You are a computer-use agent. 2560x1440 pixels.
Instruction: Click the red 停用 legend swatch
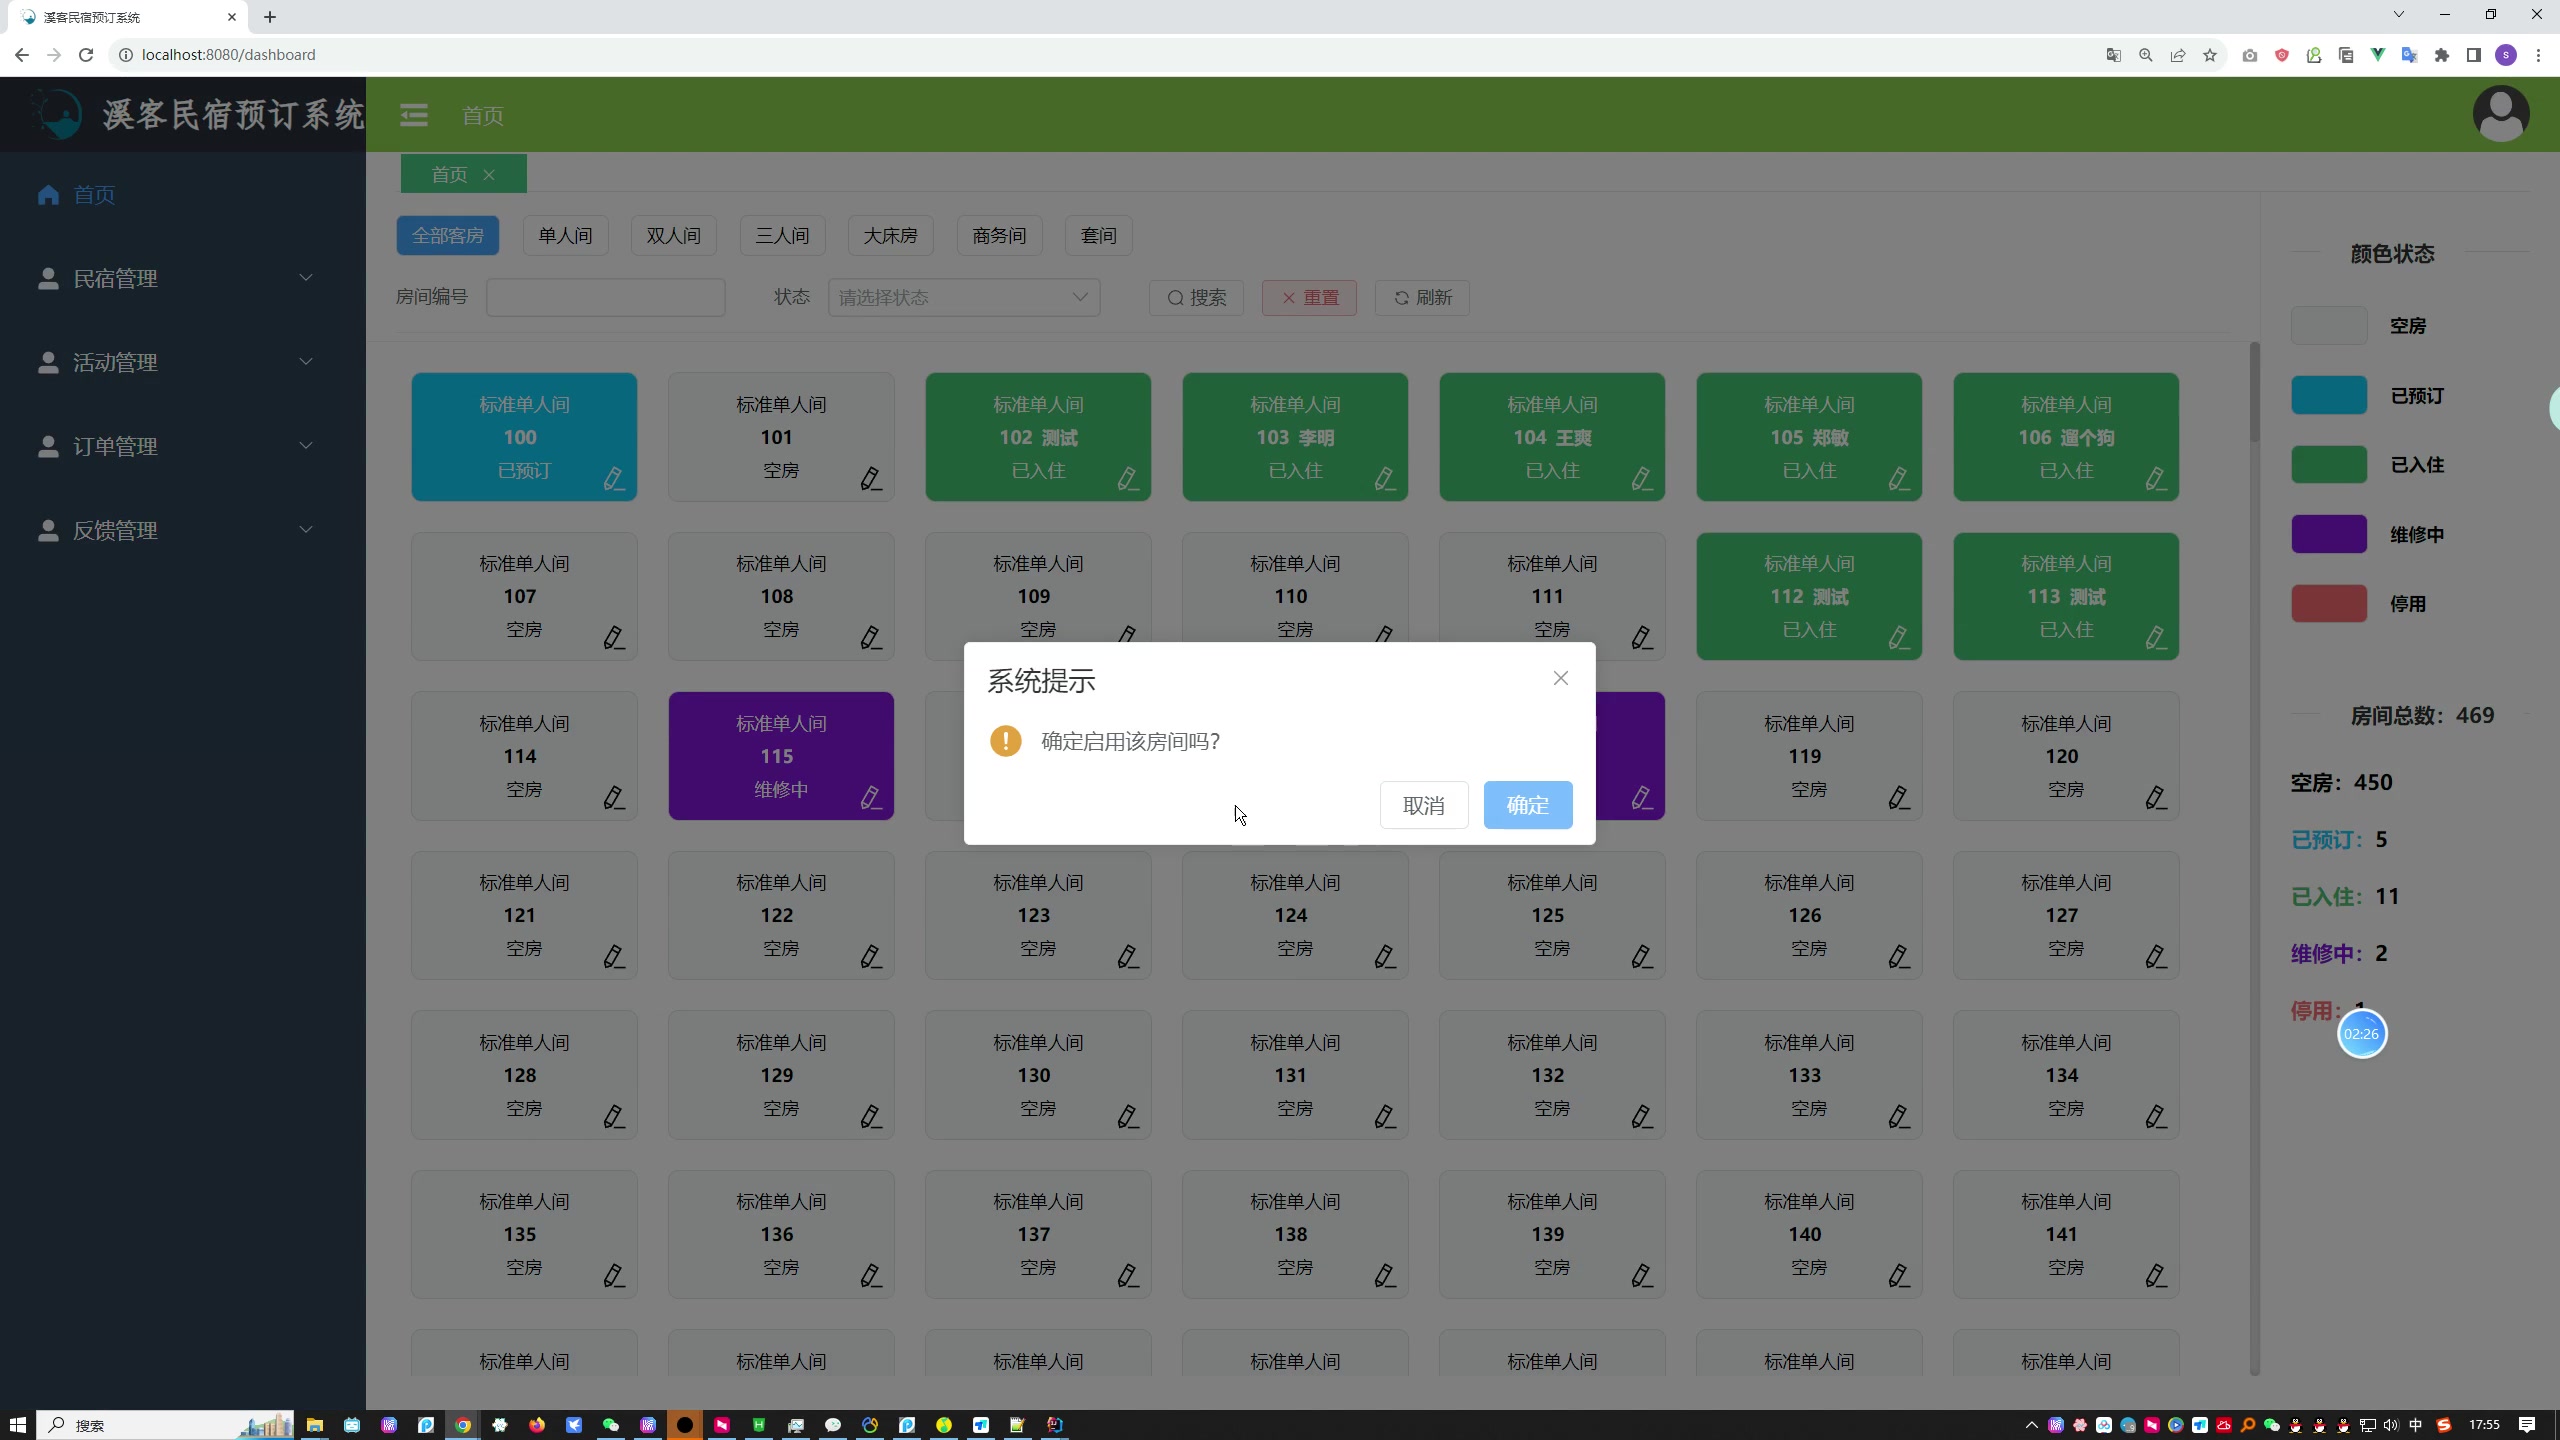click(x=2329, y=604)
